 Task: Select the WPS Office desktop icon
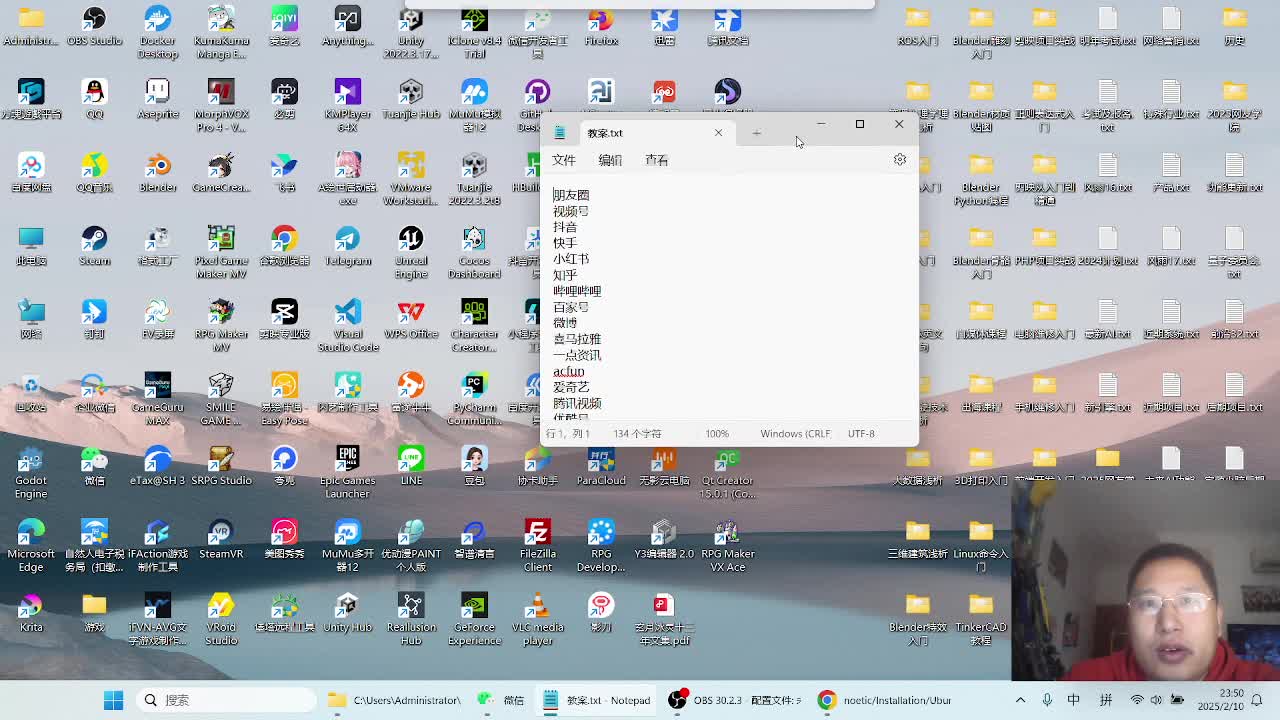411,320
